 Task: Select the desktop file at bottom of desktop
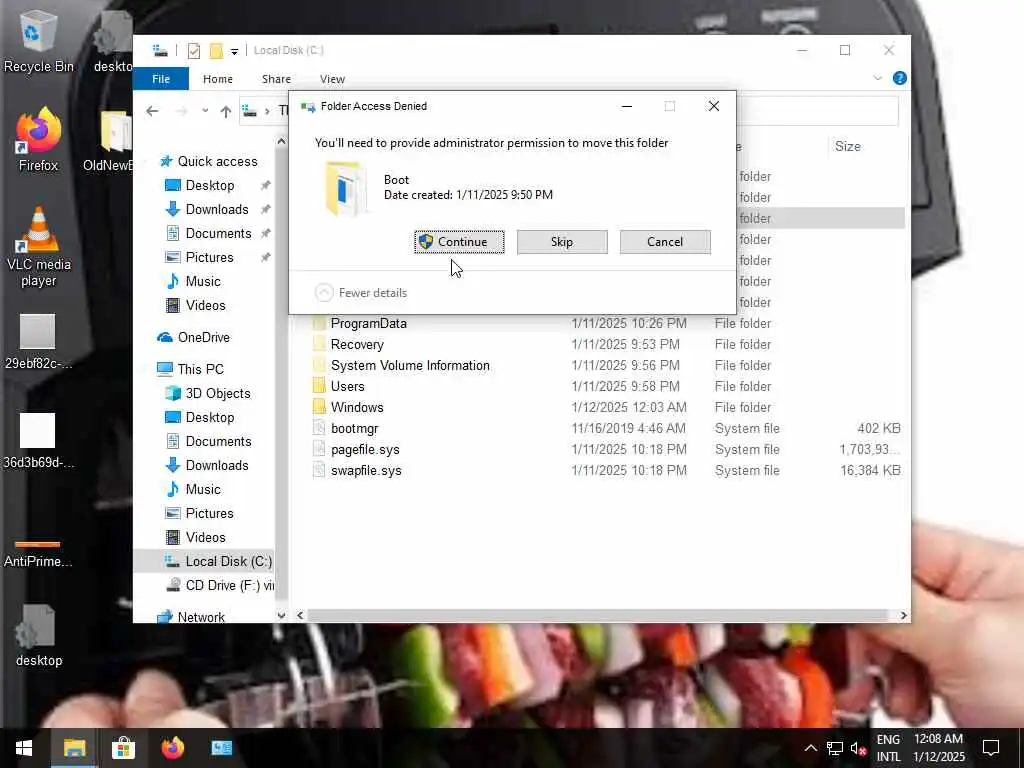pyautogui.click(x=39, y=635)
